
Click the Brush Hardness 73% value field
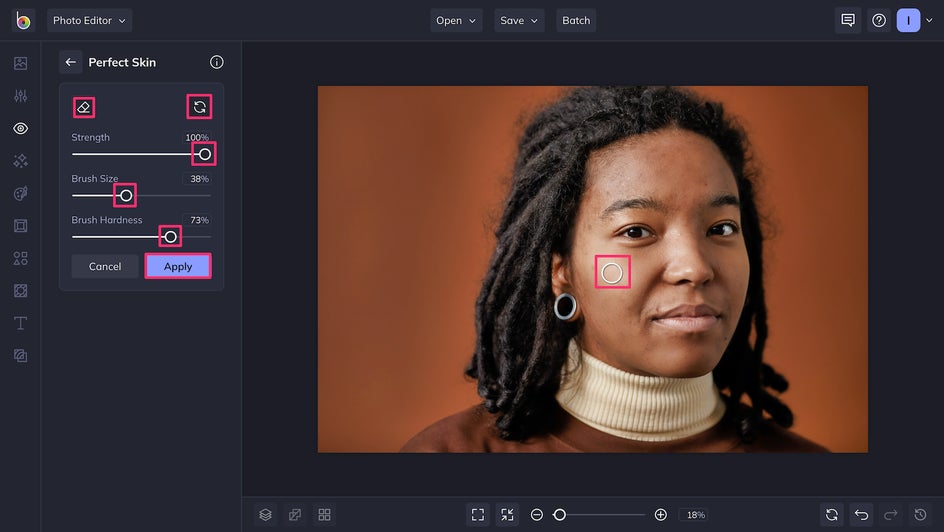[197, 220]
